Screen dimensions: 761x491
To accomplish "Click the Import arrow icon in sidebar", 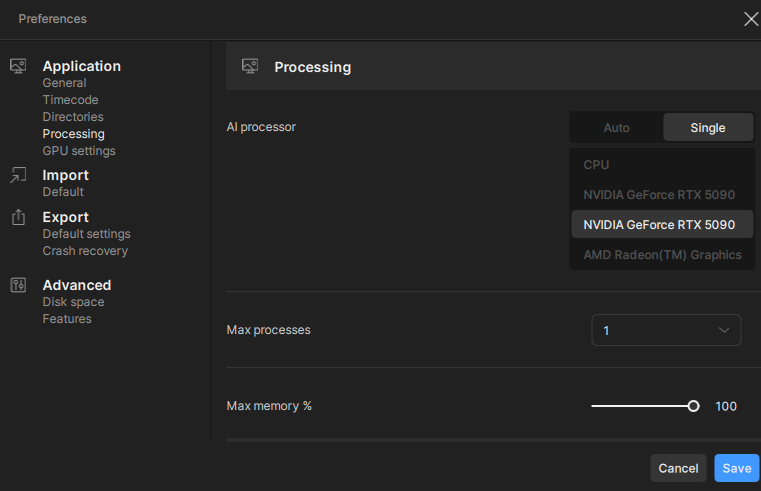I will click(18, 175).
